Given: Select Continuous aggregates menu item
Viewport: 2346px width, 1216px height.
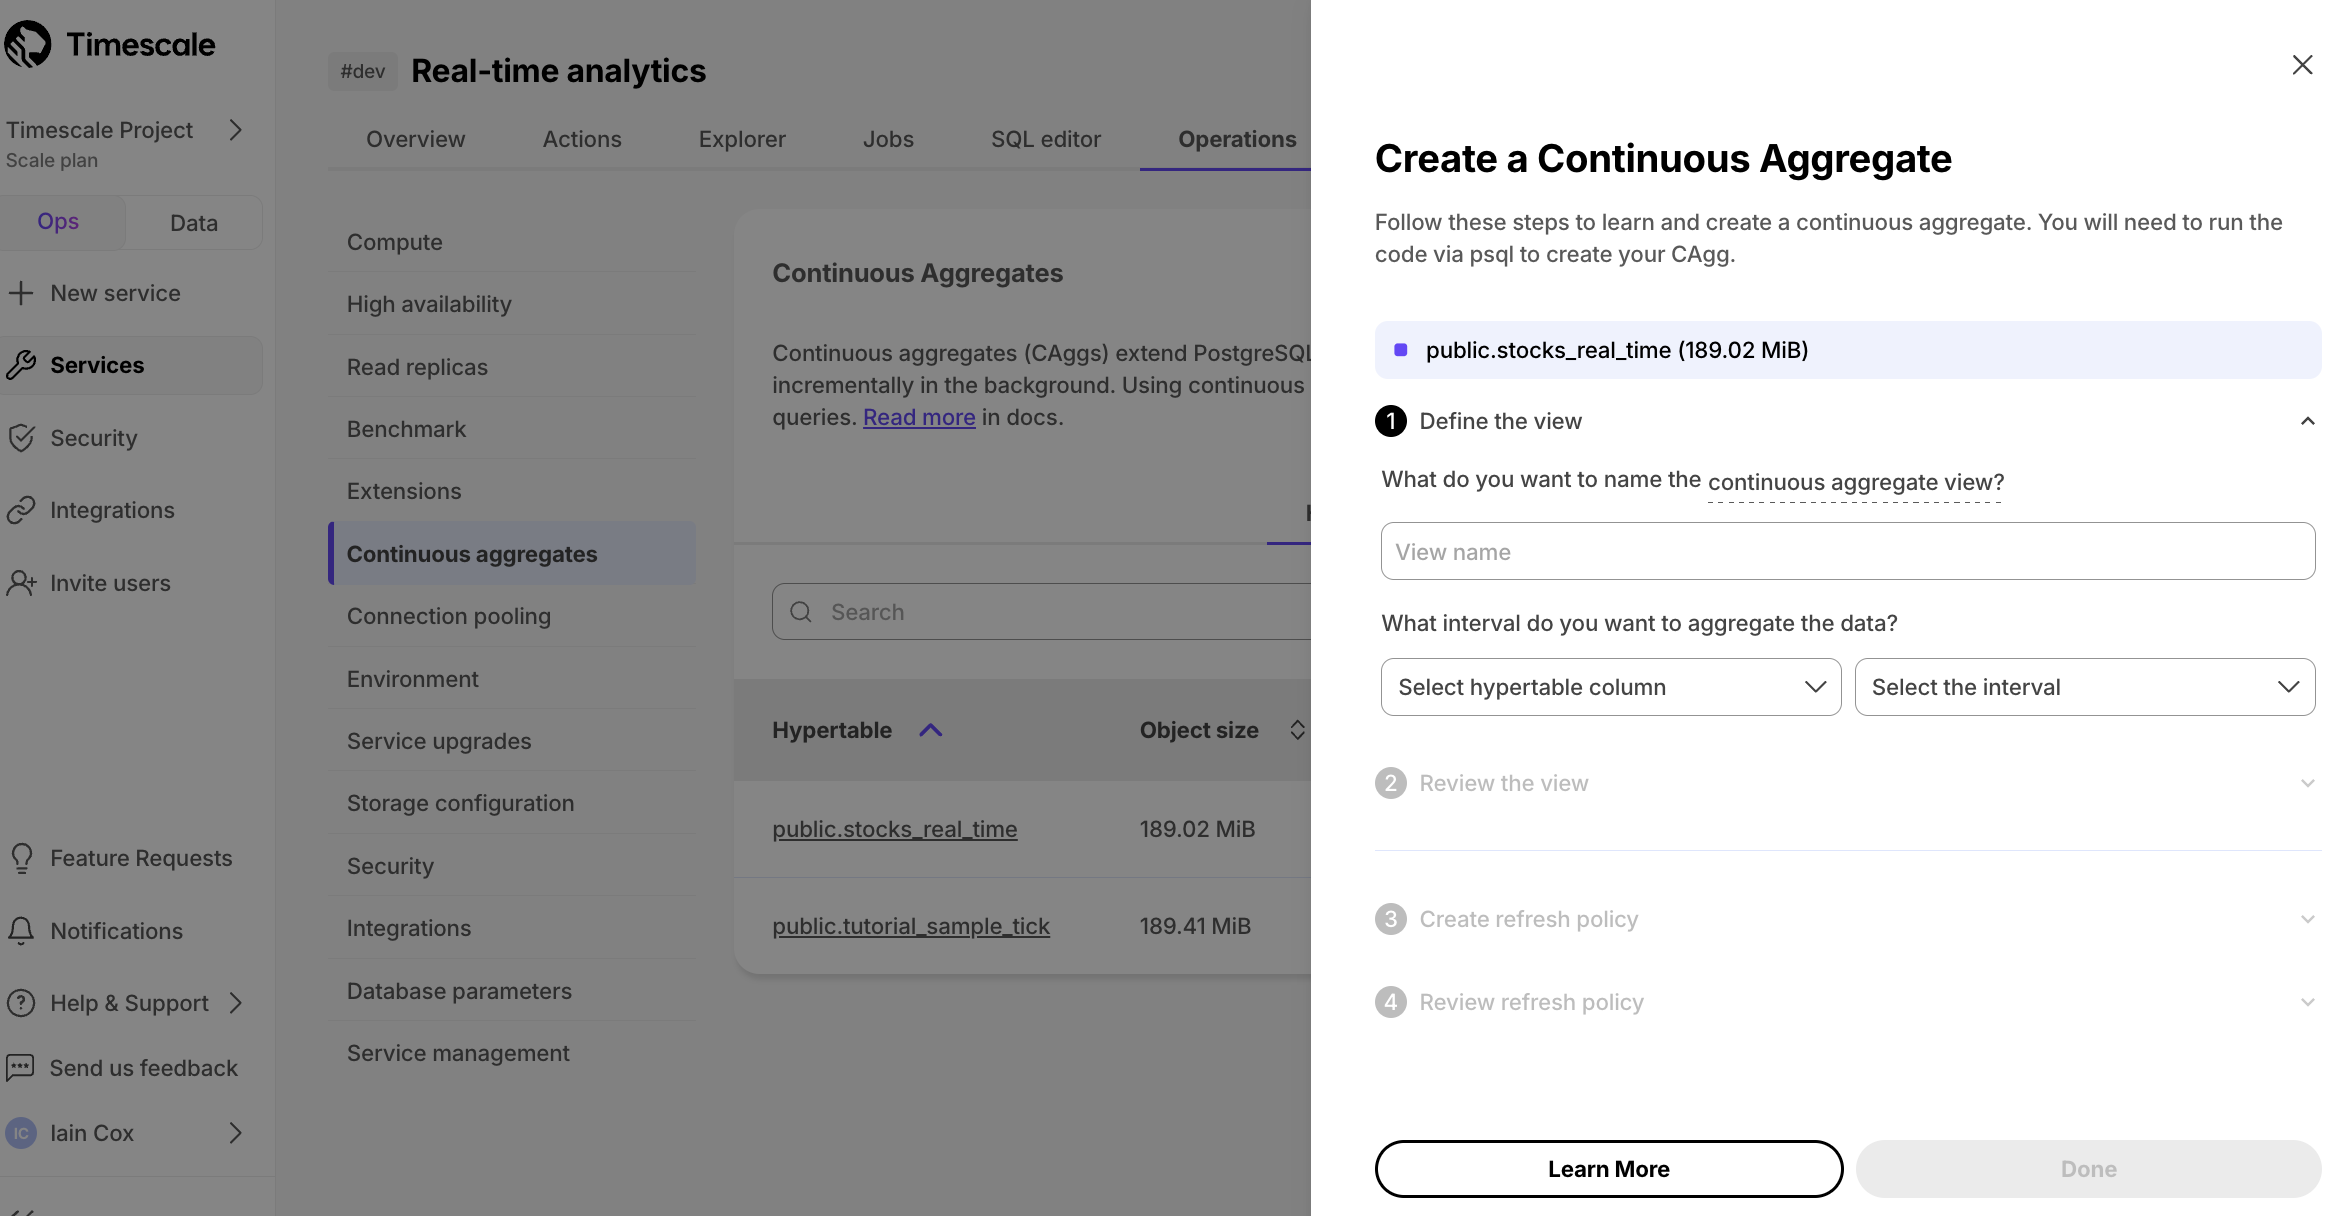Looking at the screenshot, I should tap(512, 553).
